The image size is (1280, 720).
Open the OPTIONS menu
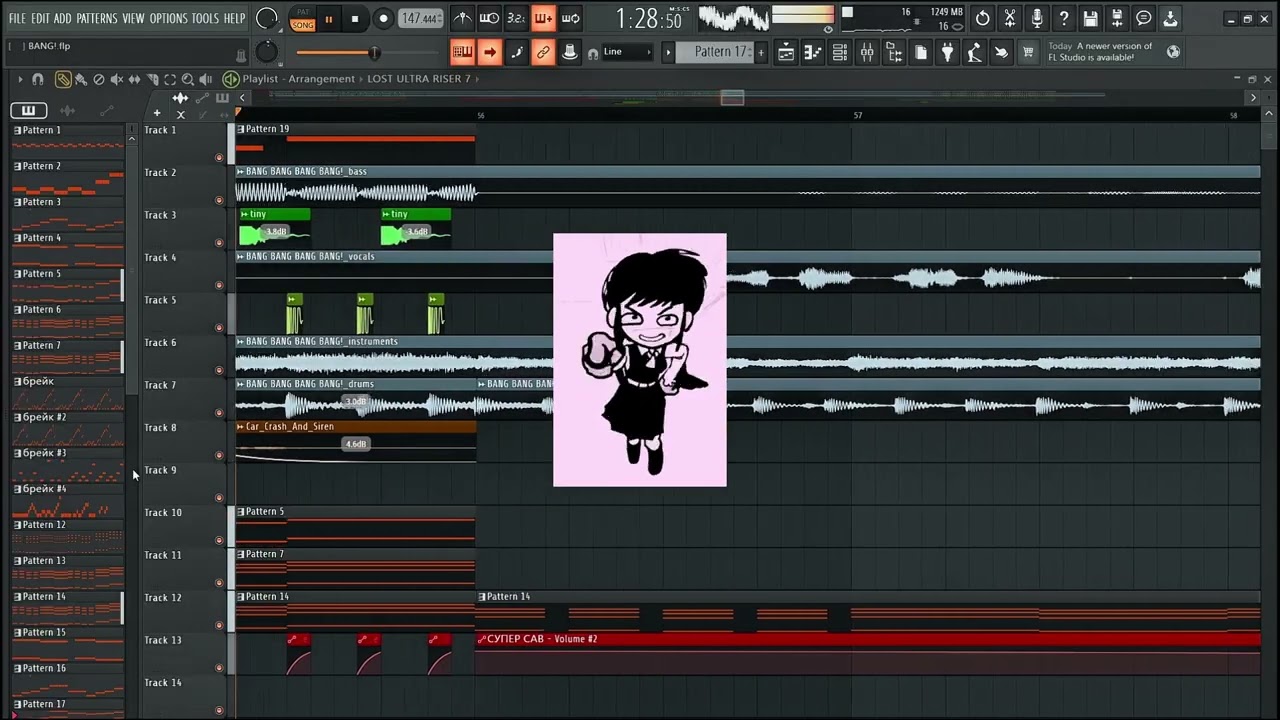coord(168,18)
